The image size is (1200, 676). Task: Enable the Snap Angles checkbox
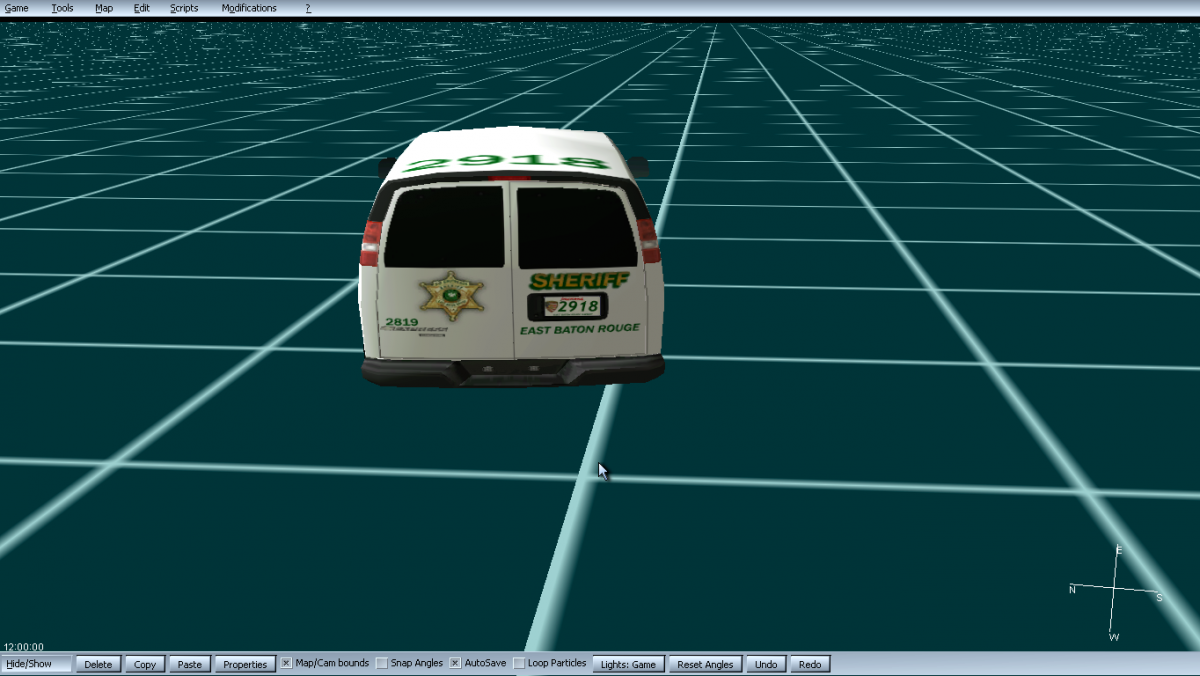point(382,663)
